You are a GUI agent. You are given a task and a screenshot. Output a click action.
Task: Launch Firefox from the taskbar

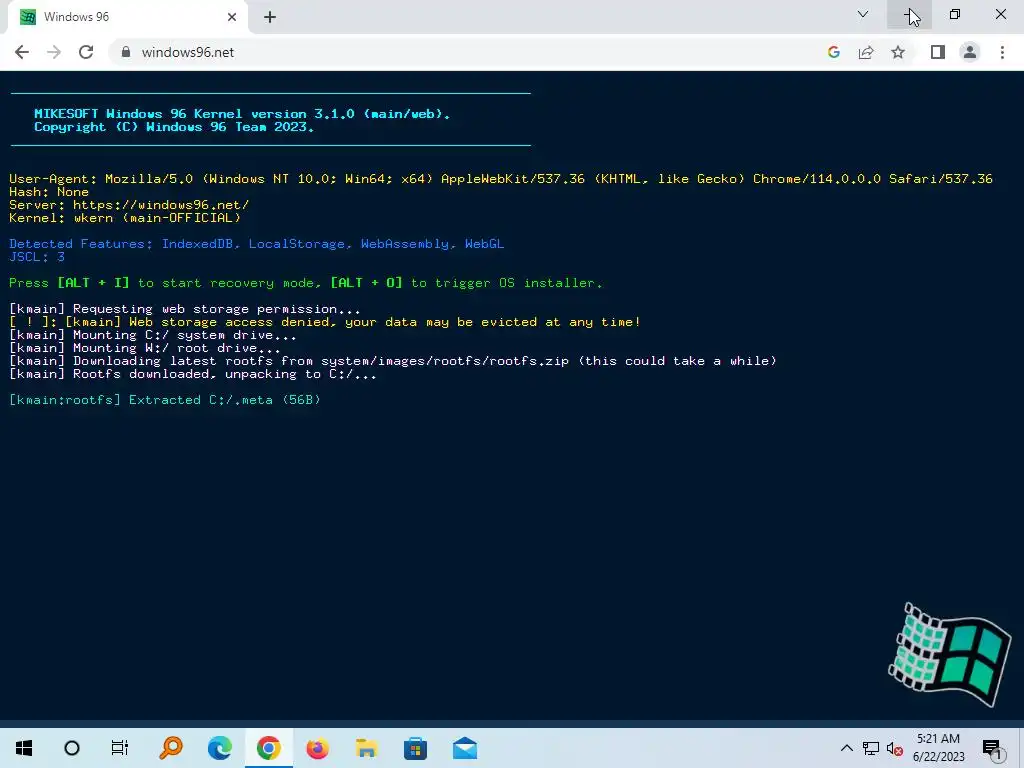[x=317, y=748]
